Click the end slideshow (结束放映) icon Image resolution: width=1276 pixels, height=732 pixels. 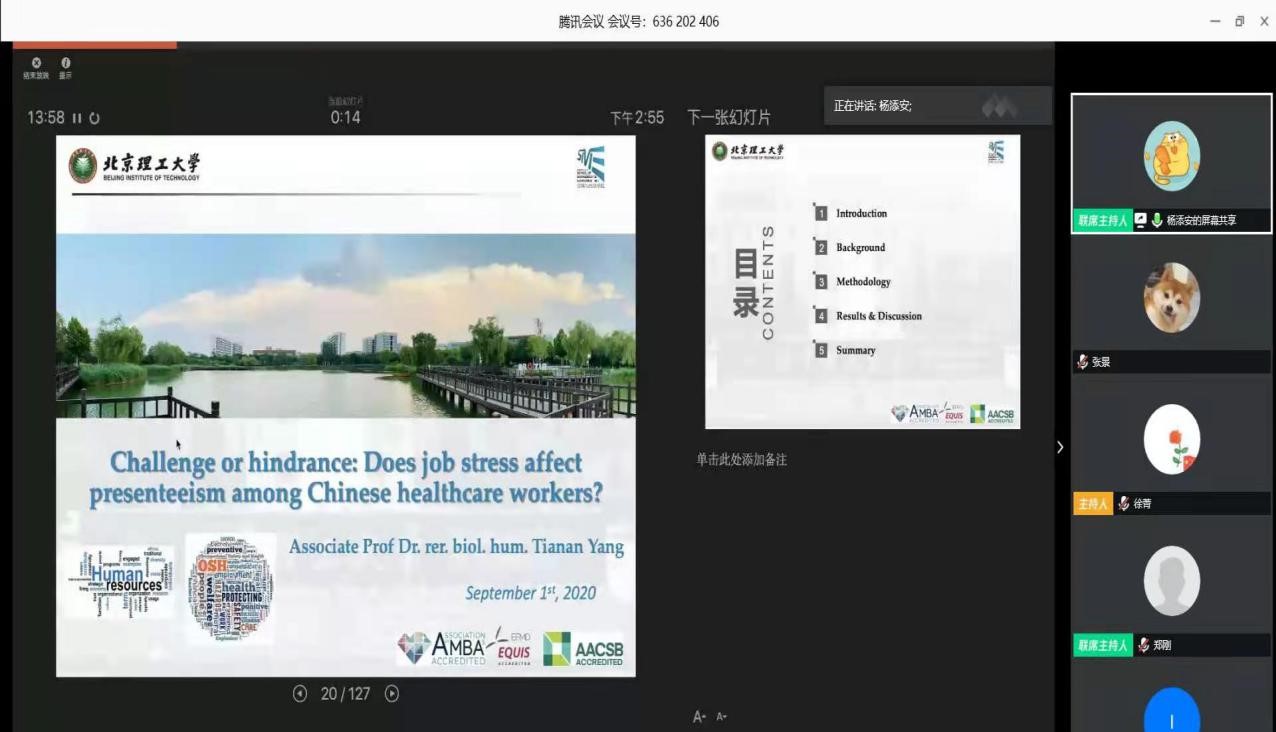pos(36,63)
